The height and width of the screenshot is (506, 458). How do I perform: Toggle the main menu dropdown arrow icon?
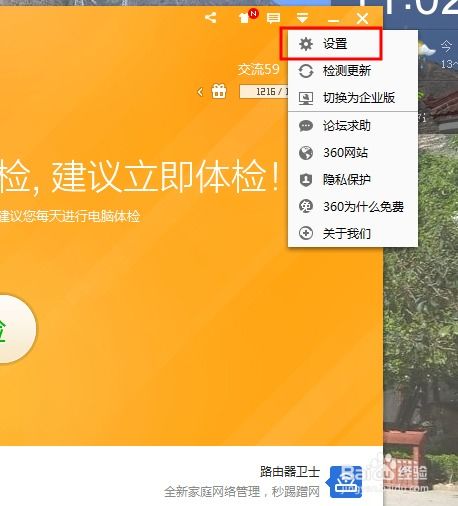(x=302, y=18)
